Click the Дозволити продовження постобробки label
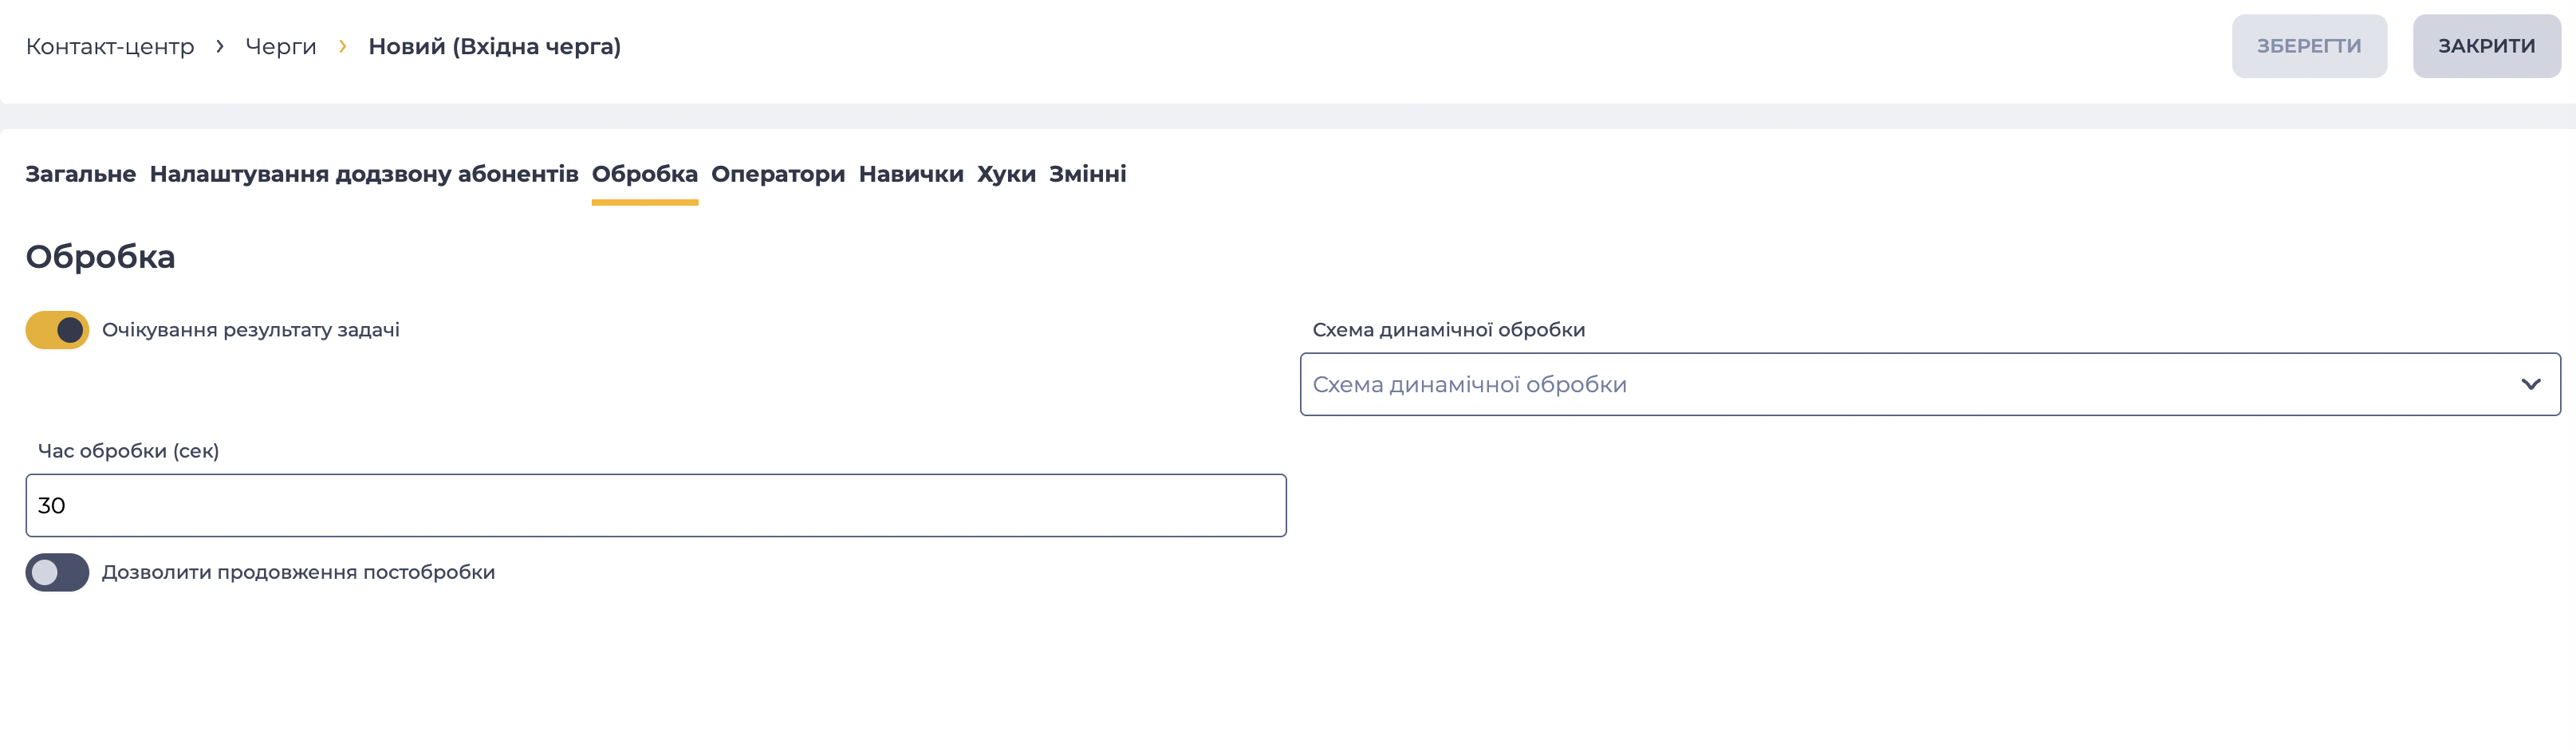The width and height of the screenshot is (2576, 751). click(299, 572)
